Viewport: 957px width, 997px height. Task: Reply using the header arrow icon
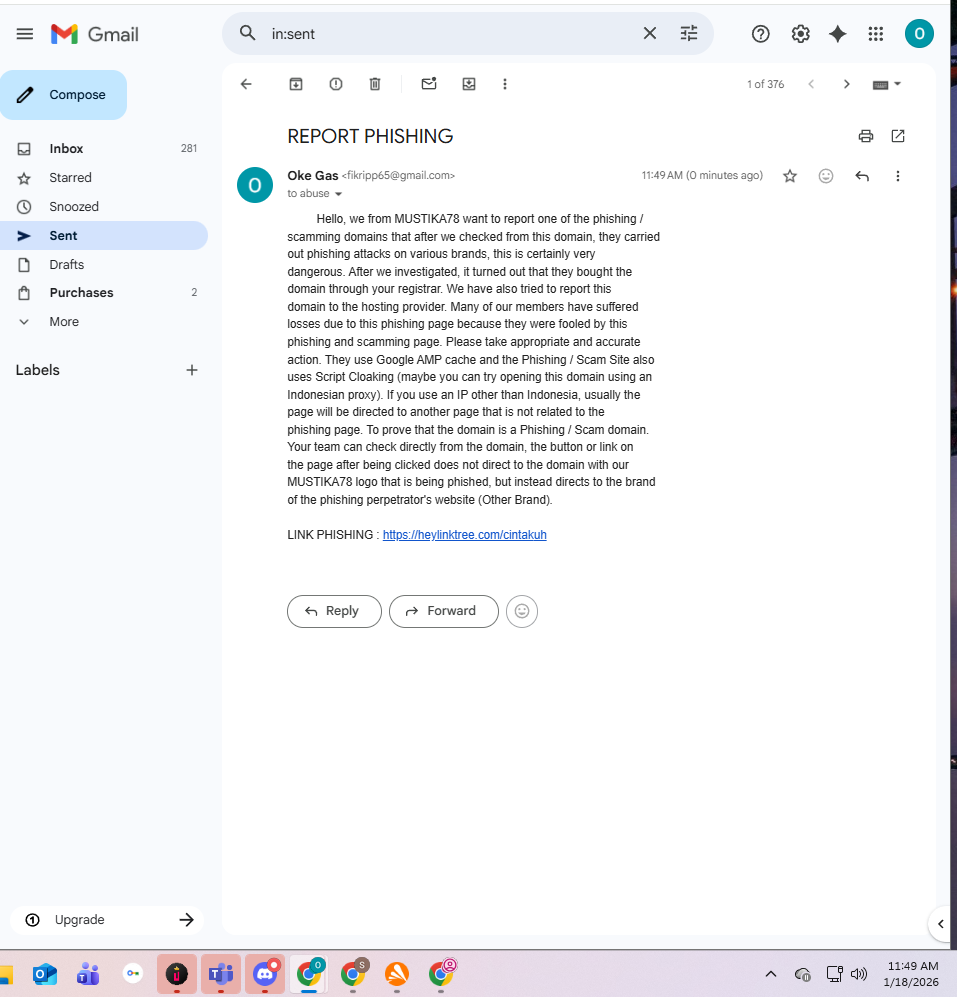(x=862, y=176)
